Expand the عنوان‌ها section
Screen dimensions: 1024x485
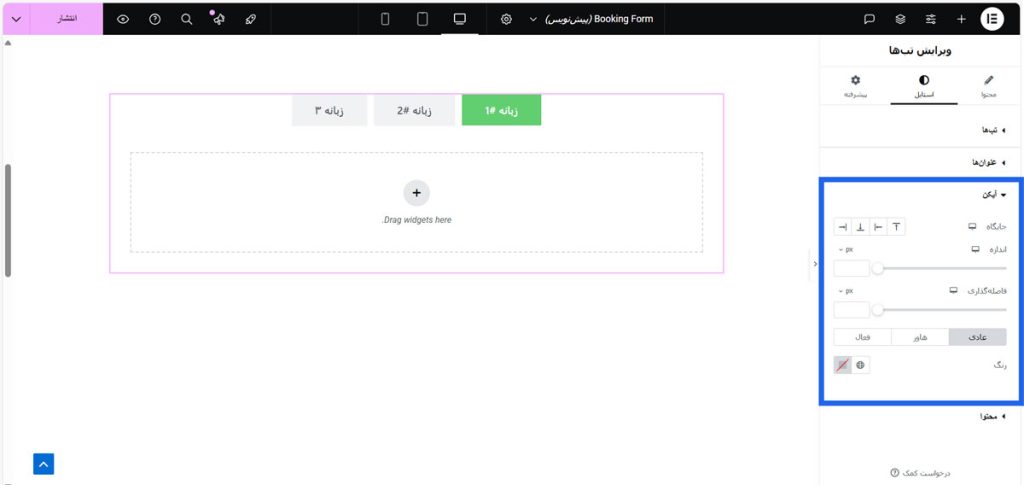coord(986,162)
